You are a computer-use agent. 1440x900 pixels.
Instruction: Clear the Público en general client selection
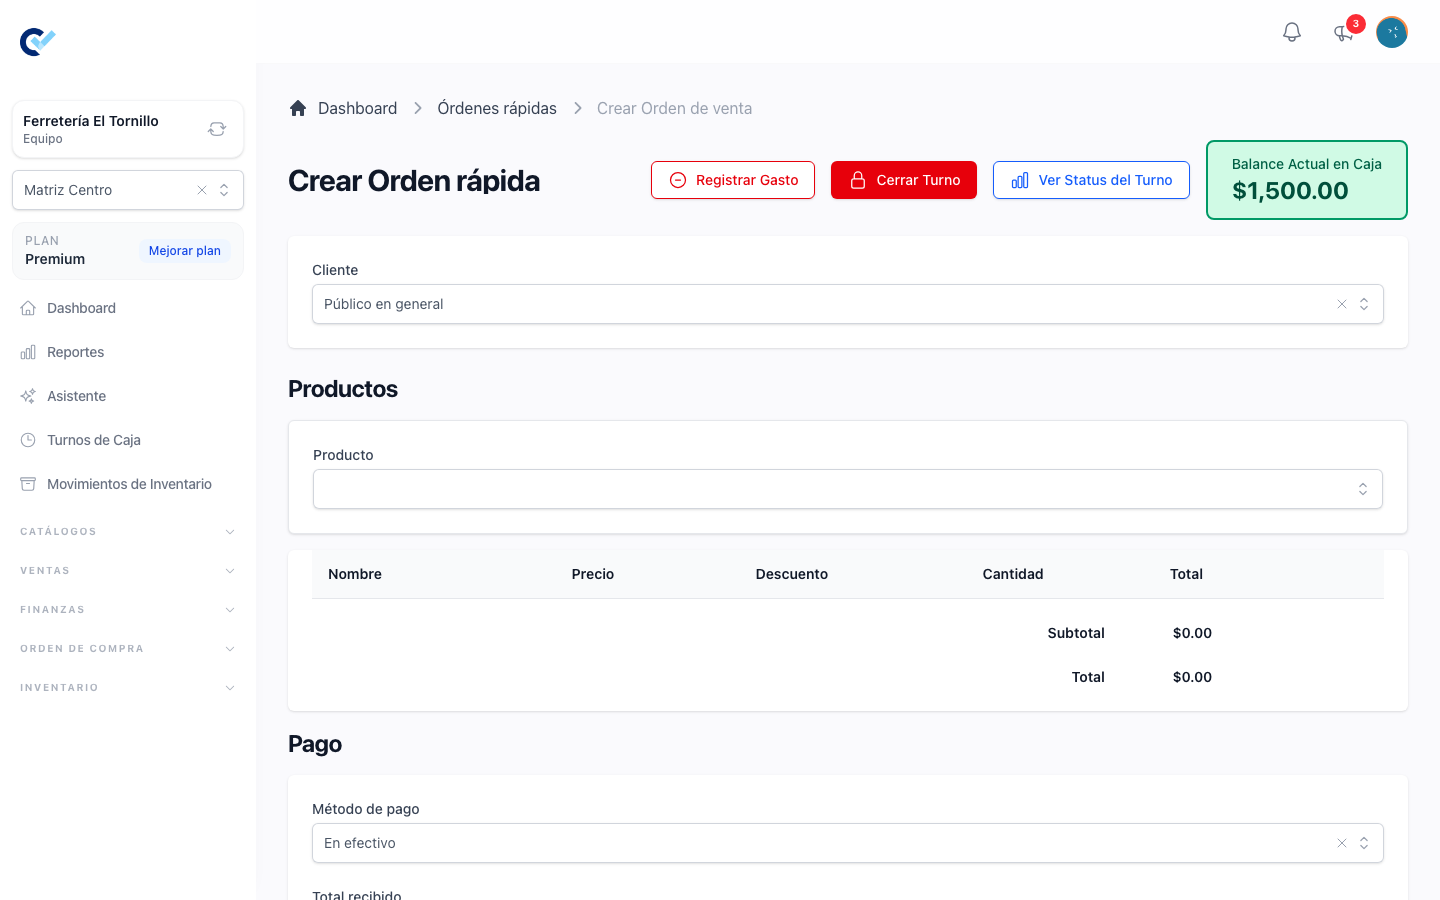(x=1342, y=304)
